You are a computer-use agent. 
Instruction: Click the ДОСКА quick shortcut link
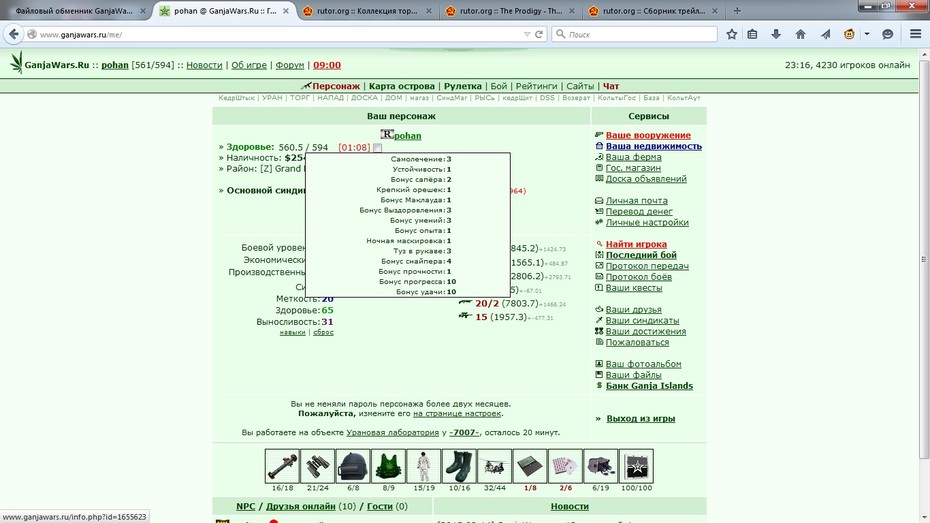click(364, 98)
